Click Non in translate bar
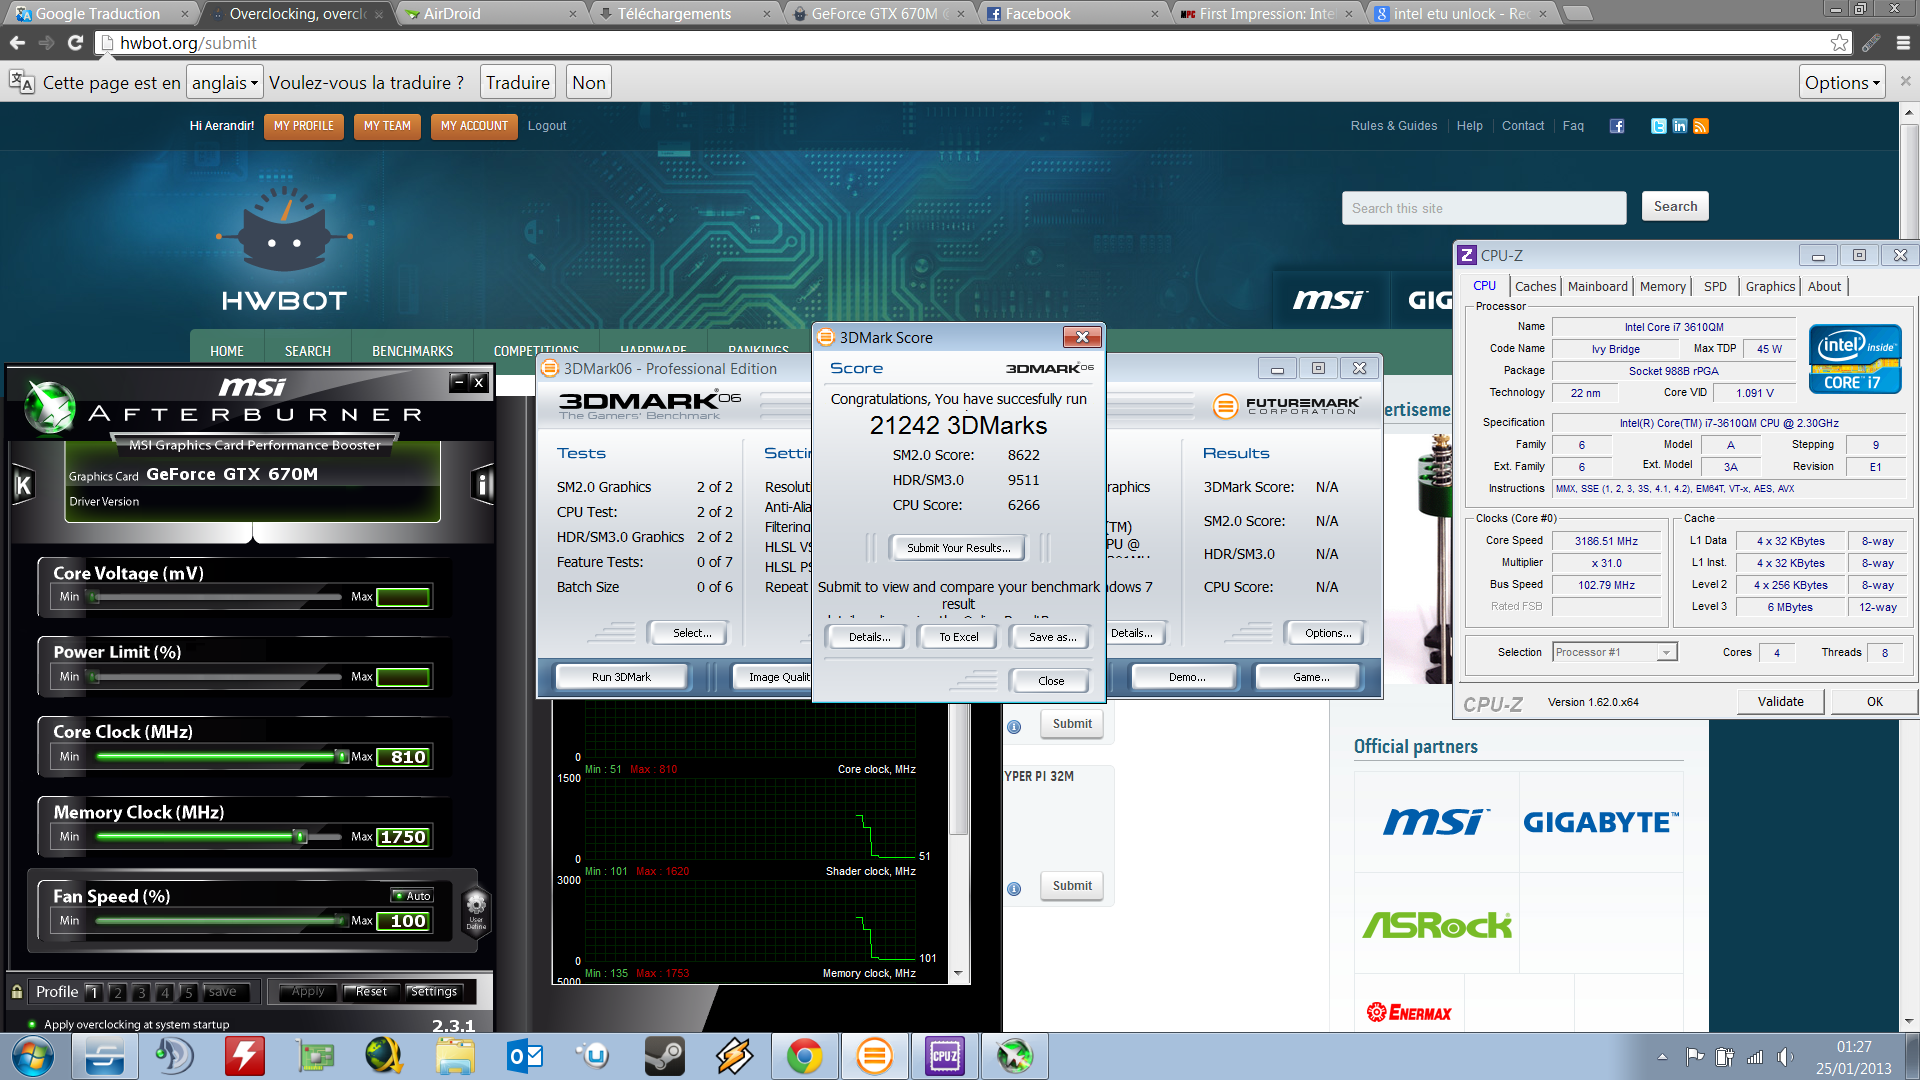 pos(588,83)
